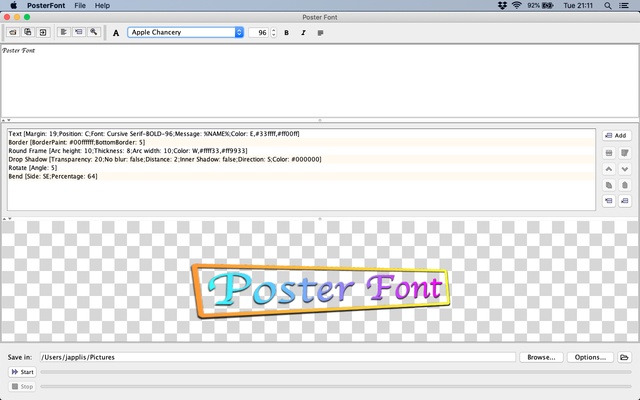Screen dimensions: 640x400
Task: Select the Rotate [Angle: 5] row
Action: pos(301,168)
